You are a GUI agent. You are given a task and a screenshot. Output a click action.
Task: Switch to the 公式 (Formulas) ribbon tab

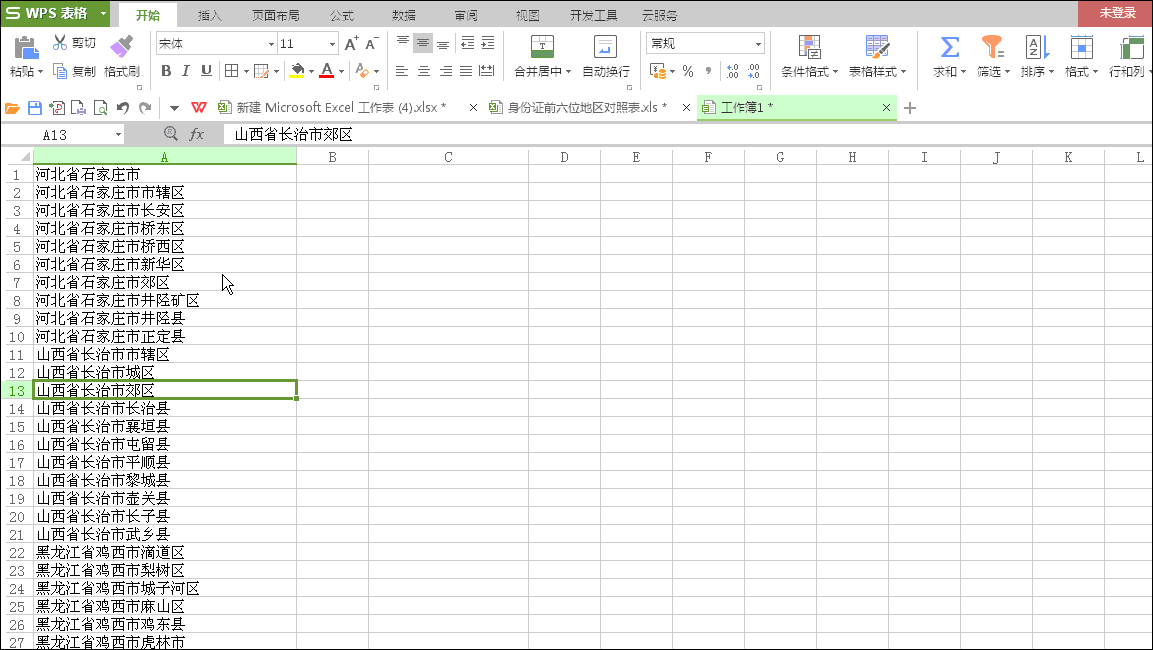click(x=341, y=15)
